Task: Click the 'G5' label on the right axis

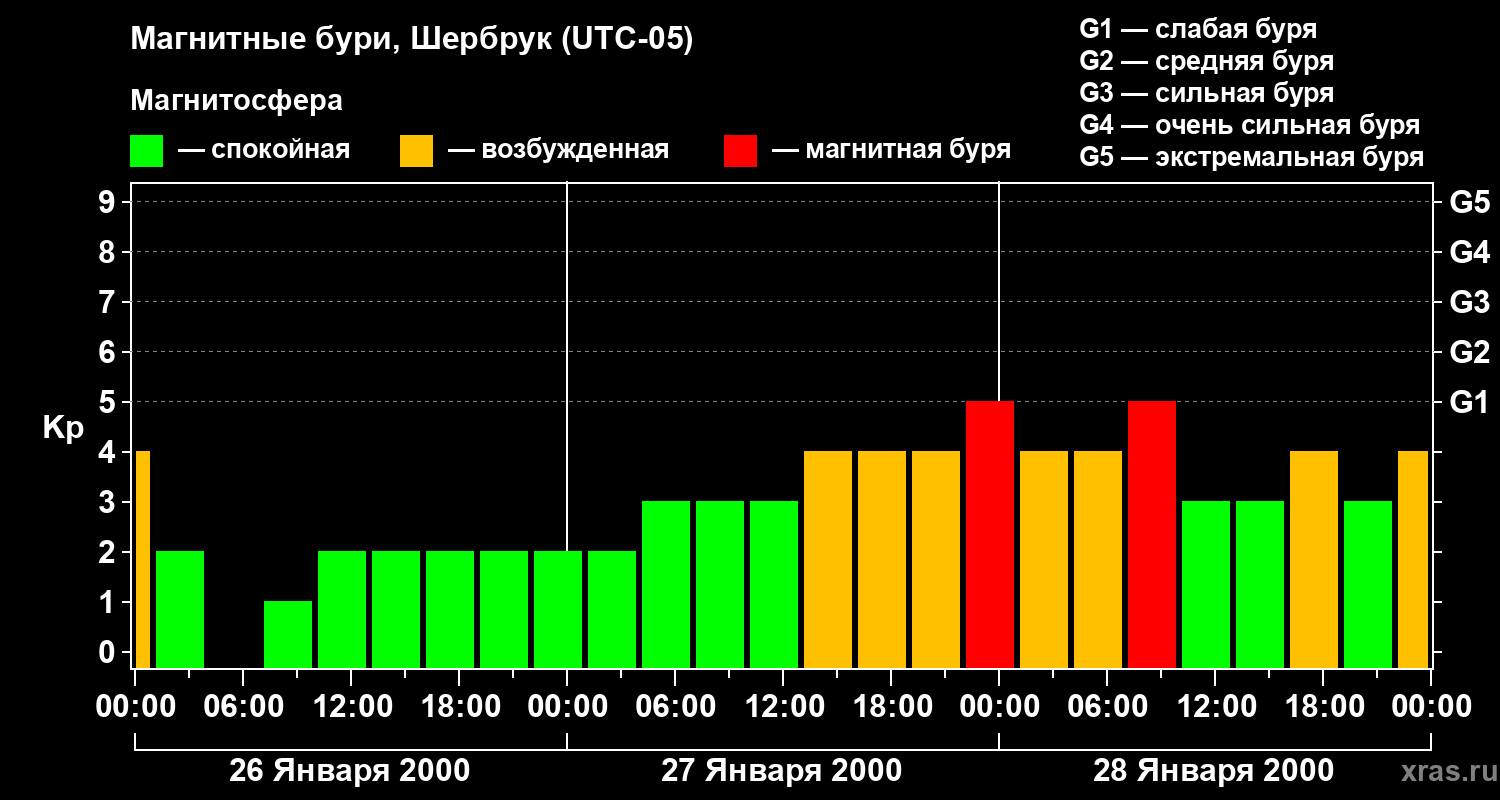Action: pyautogui.click(x=1469, y=202)
